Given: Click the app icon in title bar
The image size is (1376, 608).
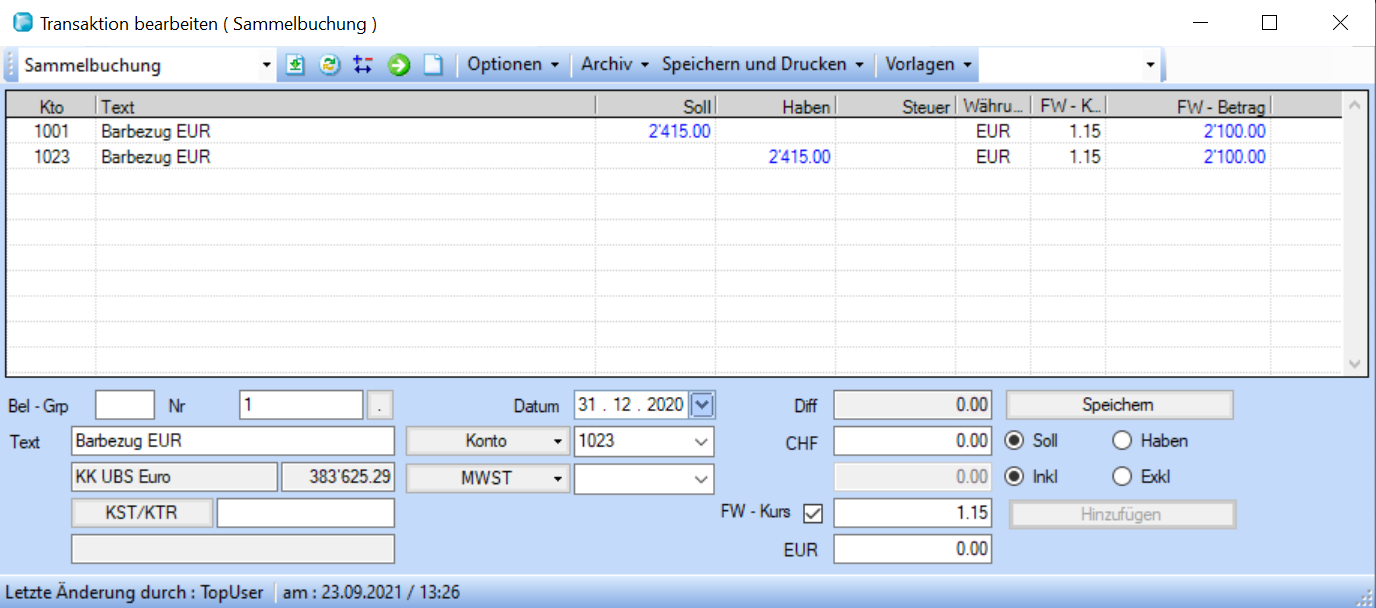Looking at the screenshot, I should (x=22, y=23).
